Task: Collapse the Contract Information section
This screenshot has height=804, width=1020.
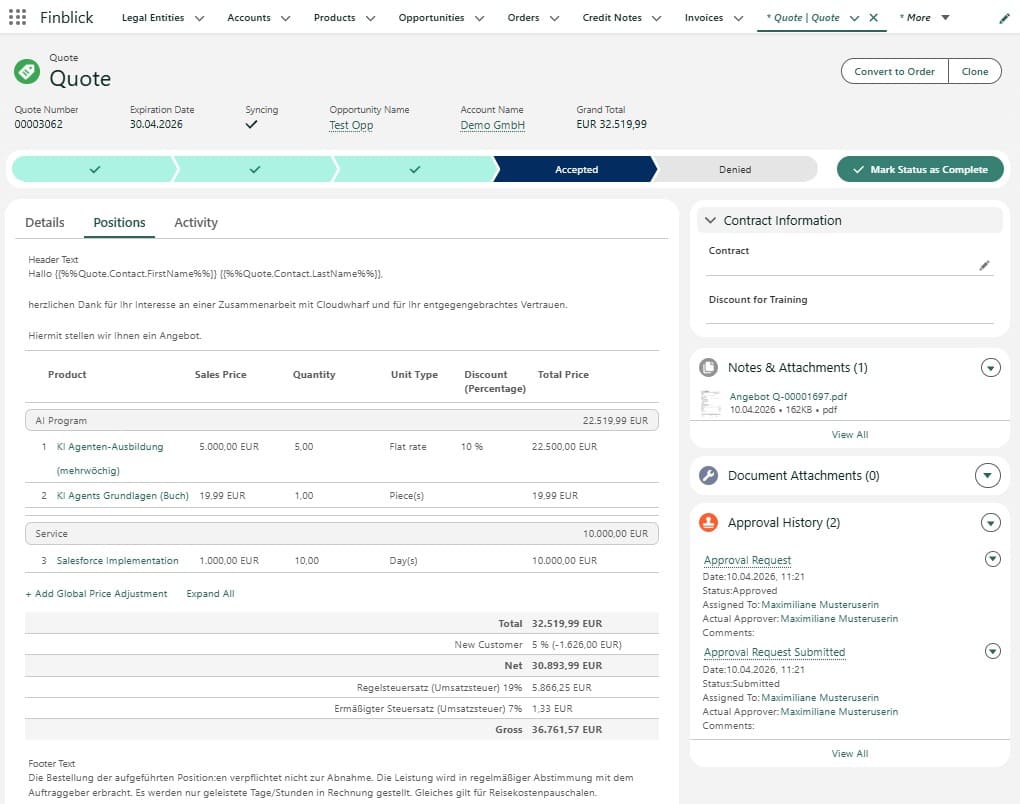Action: click(710, 221)
